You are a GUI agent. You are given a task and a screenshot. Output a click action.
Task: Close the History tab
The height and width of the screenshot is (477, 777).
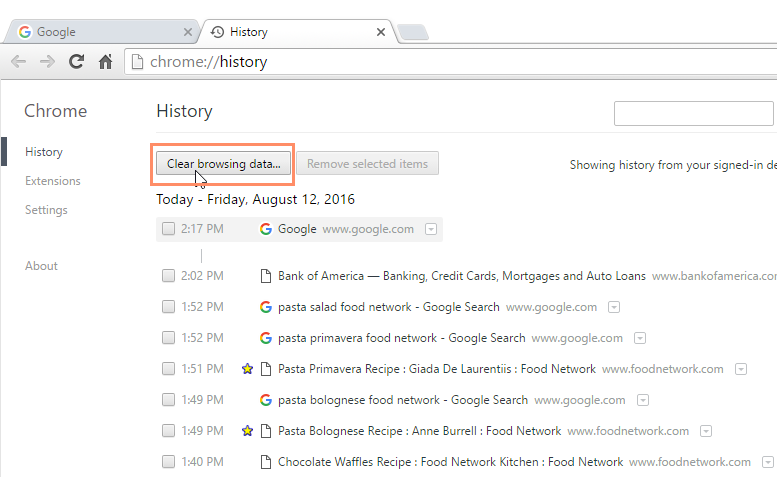[x=380, y=32]
